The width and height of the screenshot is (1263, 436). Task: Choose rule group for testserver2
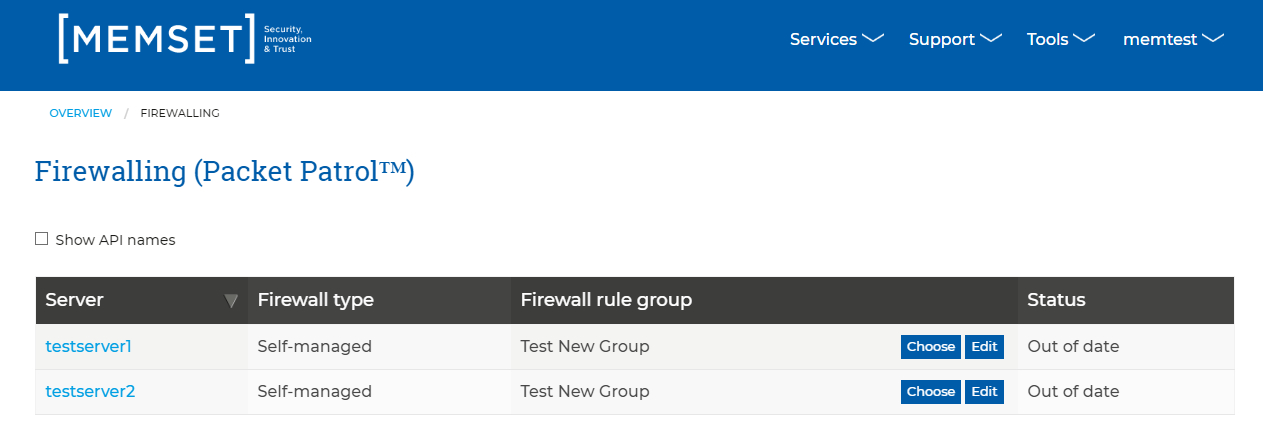click(x=931, y=392)
